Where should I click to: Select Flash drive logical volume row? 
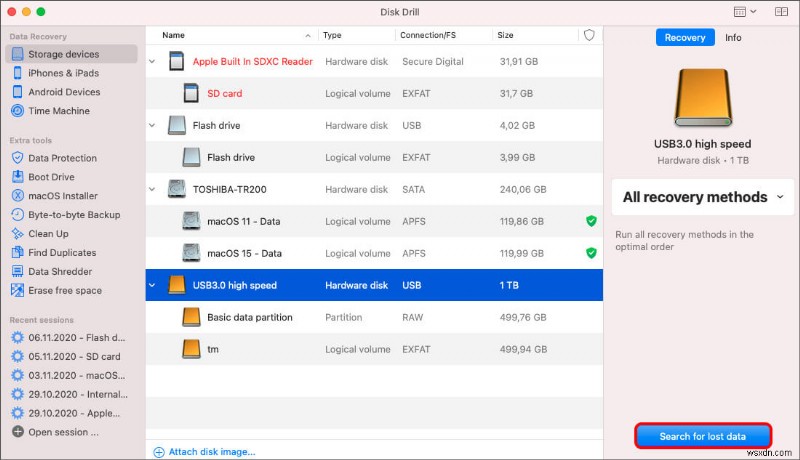pyautogui.click(x=374, y=158)
